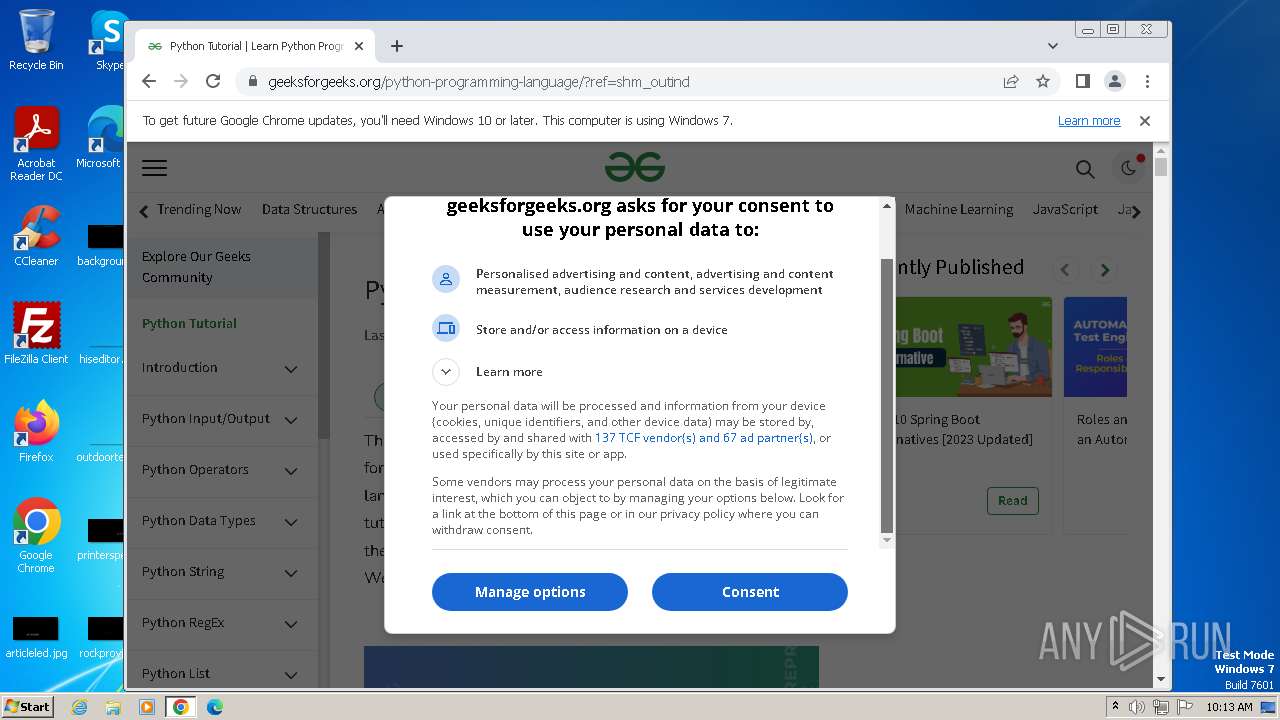Open a new tab with plus button
The image size is (1280, 720).
coord(397,46)
